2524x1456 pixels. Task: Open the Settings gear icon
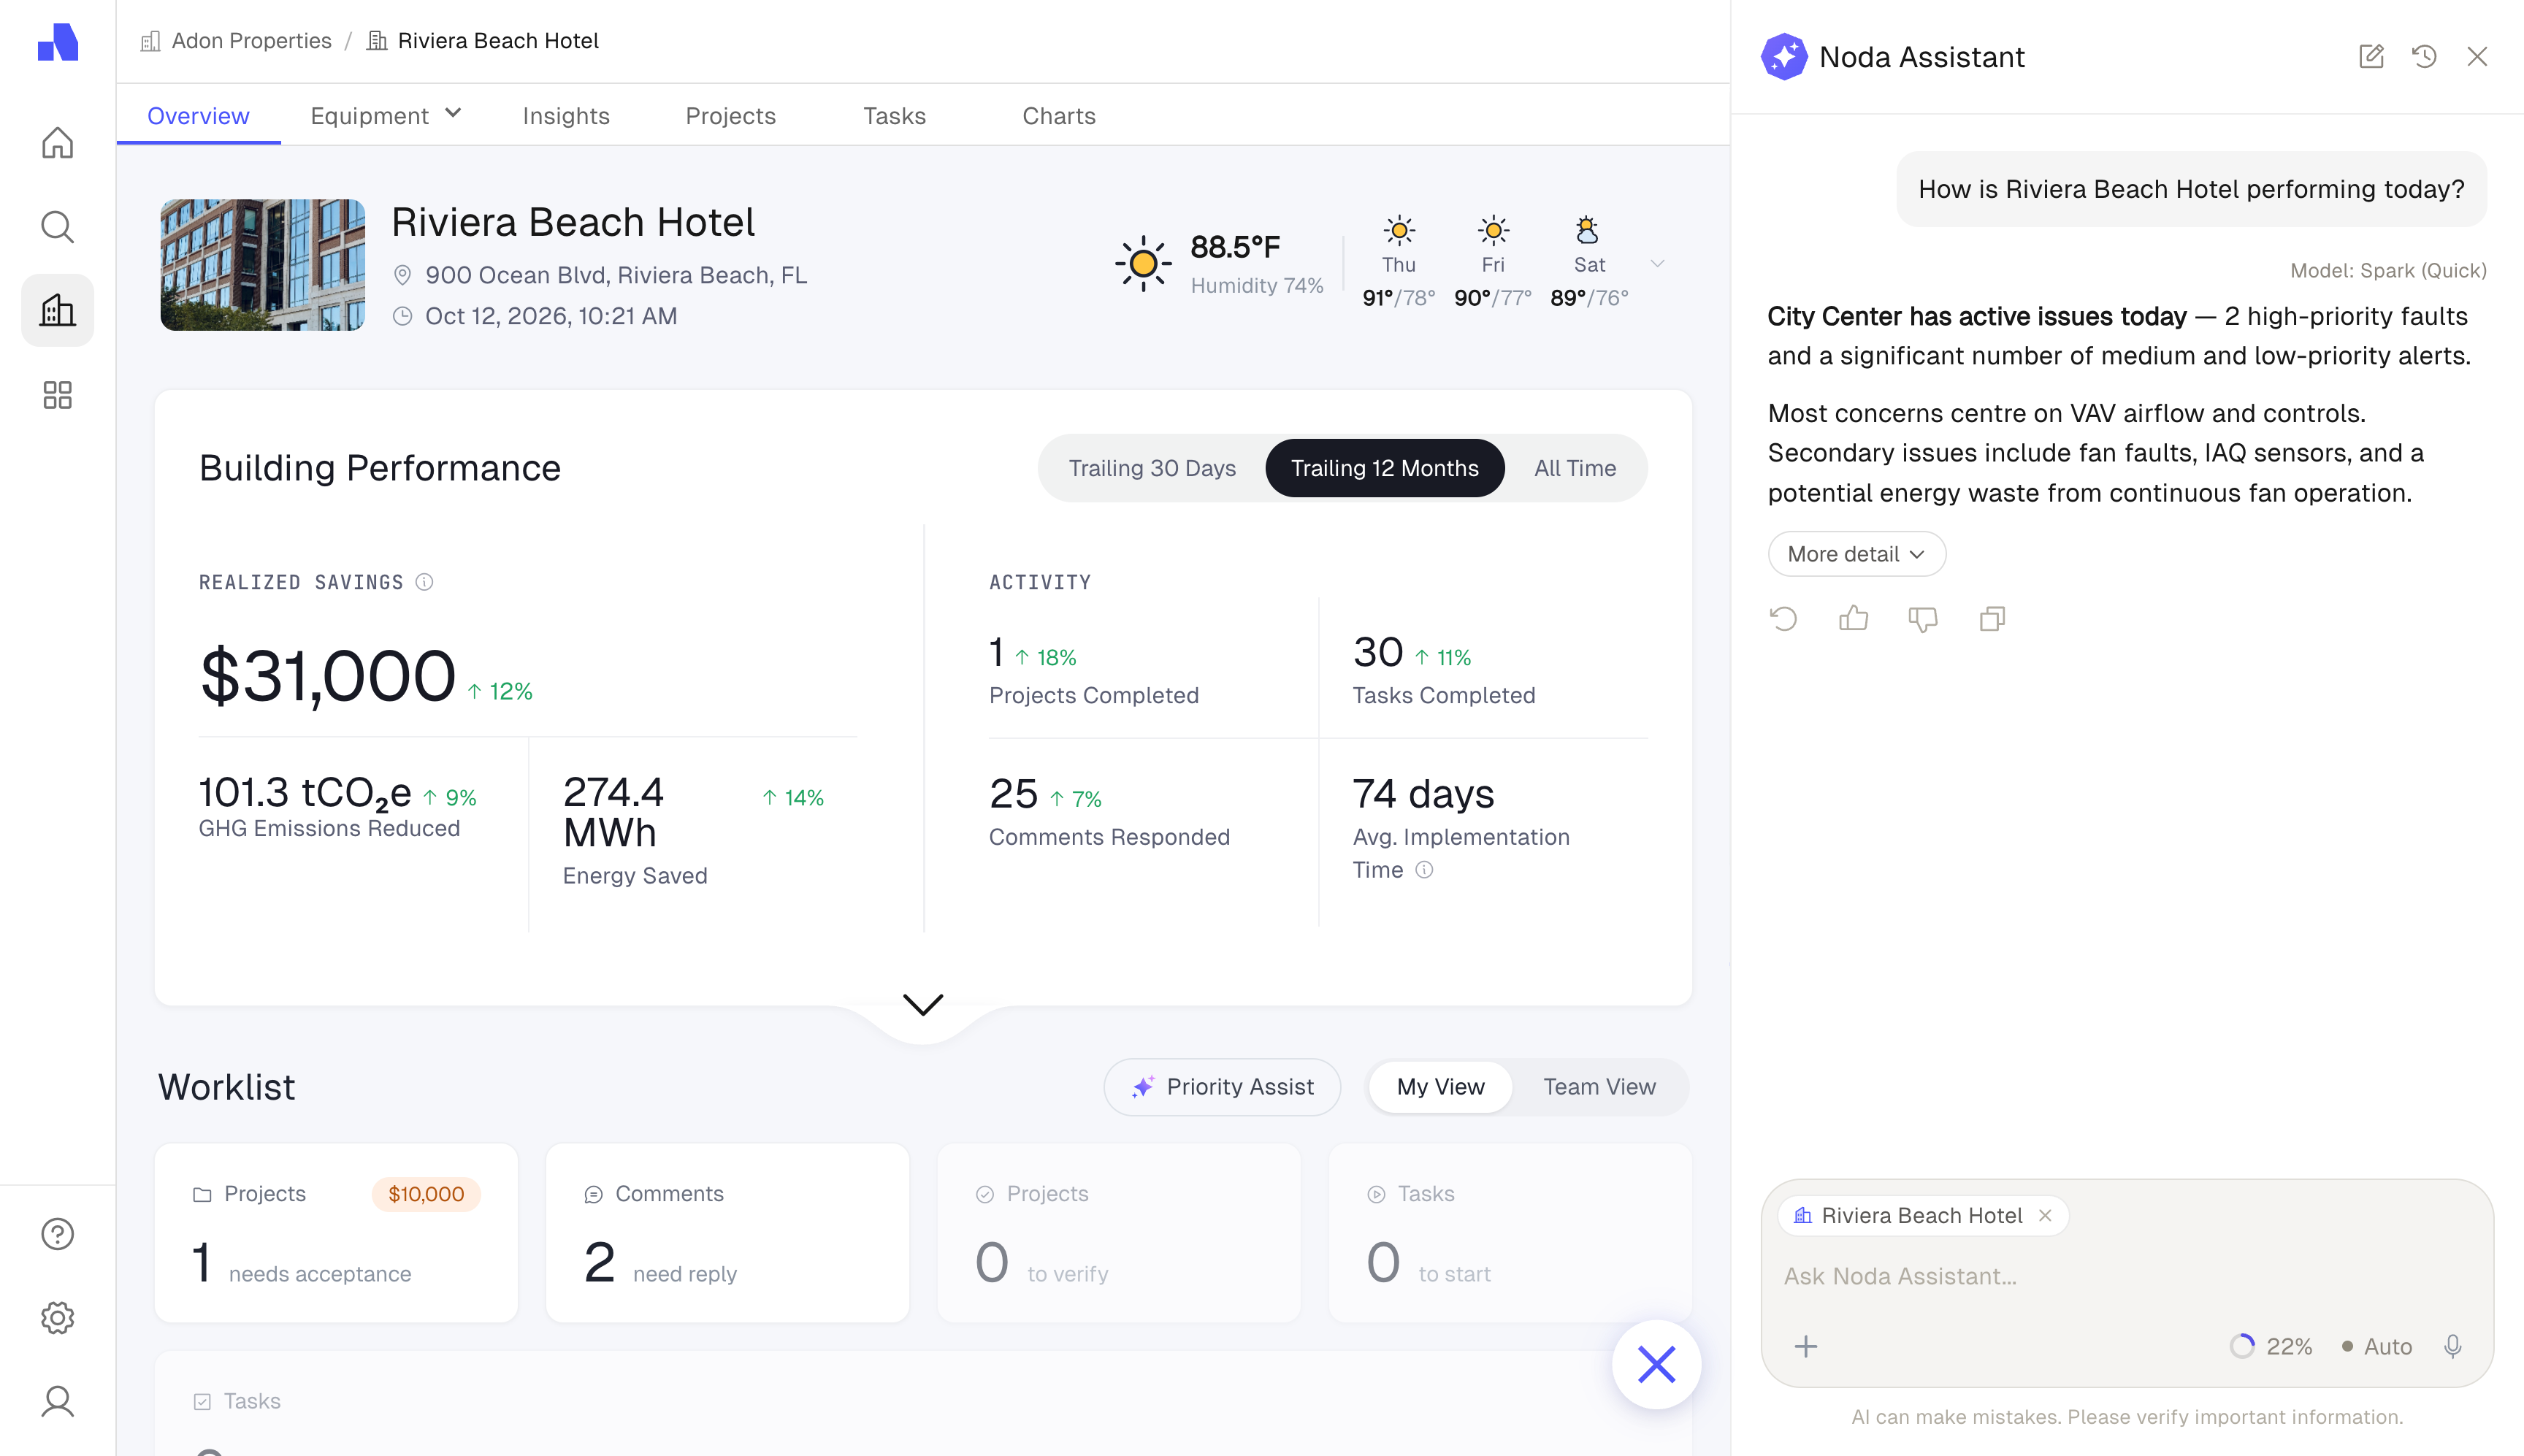click(57, 1318)
